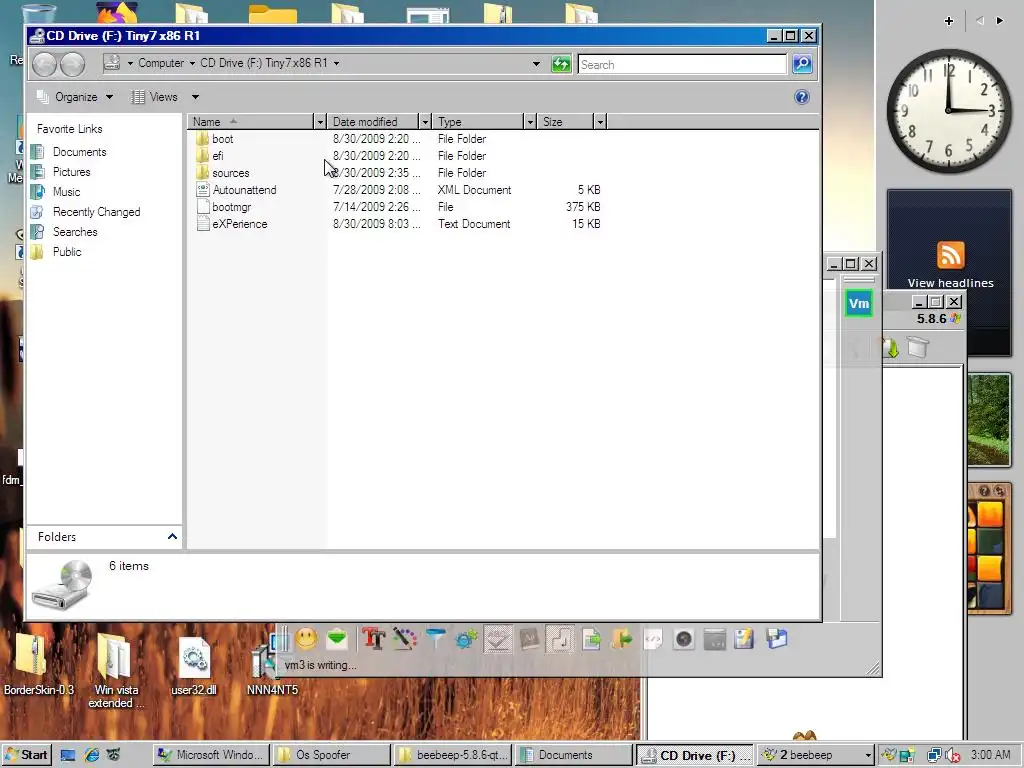Sort by Size column header
The width and height of the screenshot is (1024, 768).
point(566,122)
